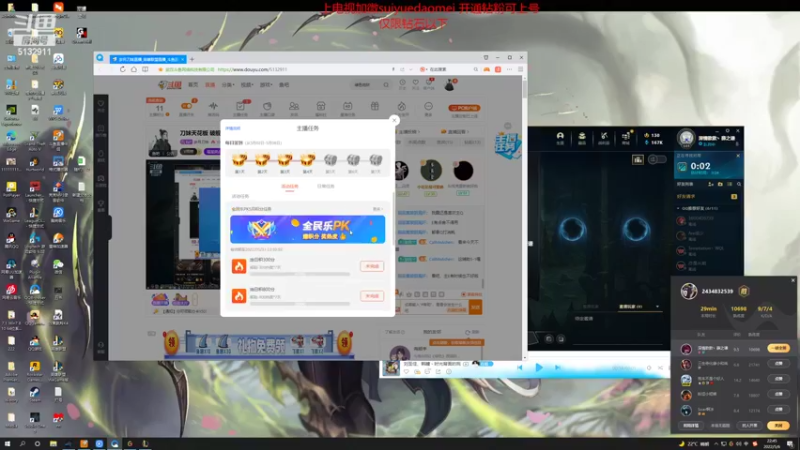The height and width of the screenshot is (450, 800).
Task: Open the streamer tasks checklist icon
Action: (x=240, y=106)
